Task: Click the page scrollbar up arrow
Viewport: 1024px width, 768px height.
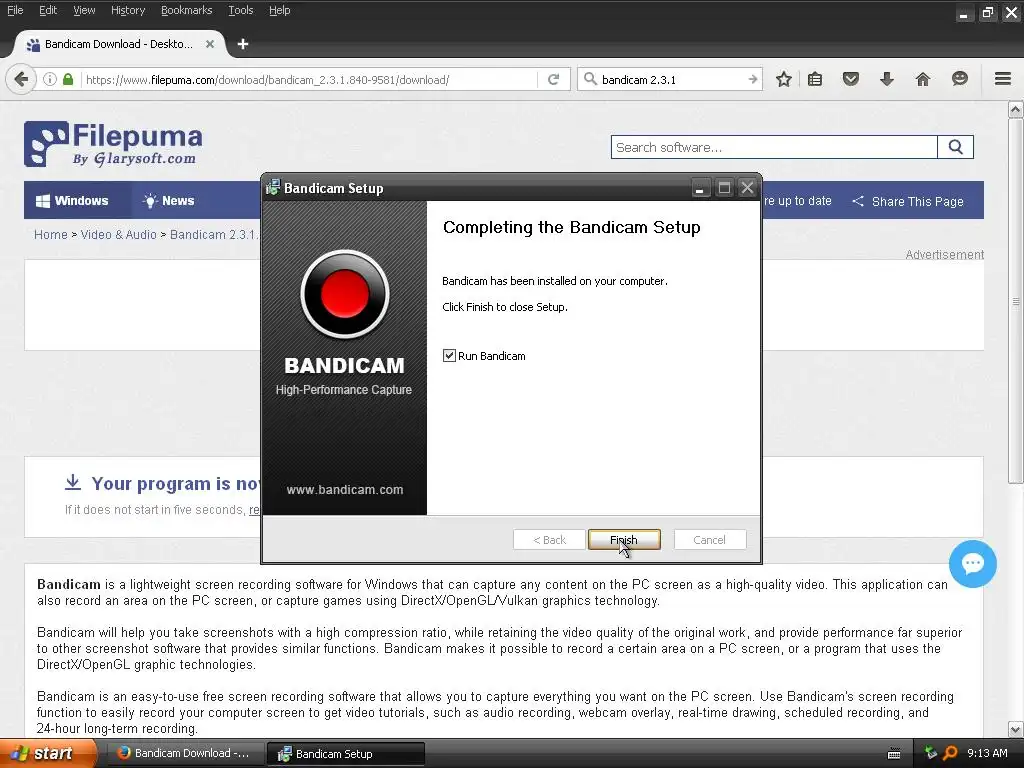Action: tap(1016, 109)
